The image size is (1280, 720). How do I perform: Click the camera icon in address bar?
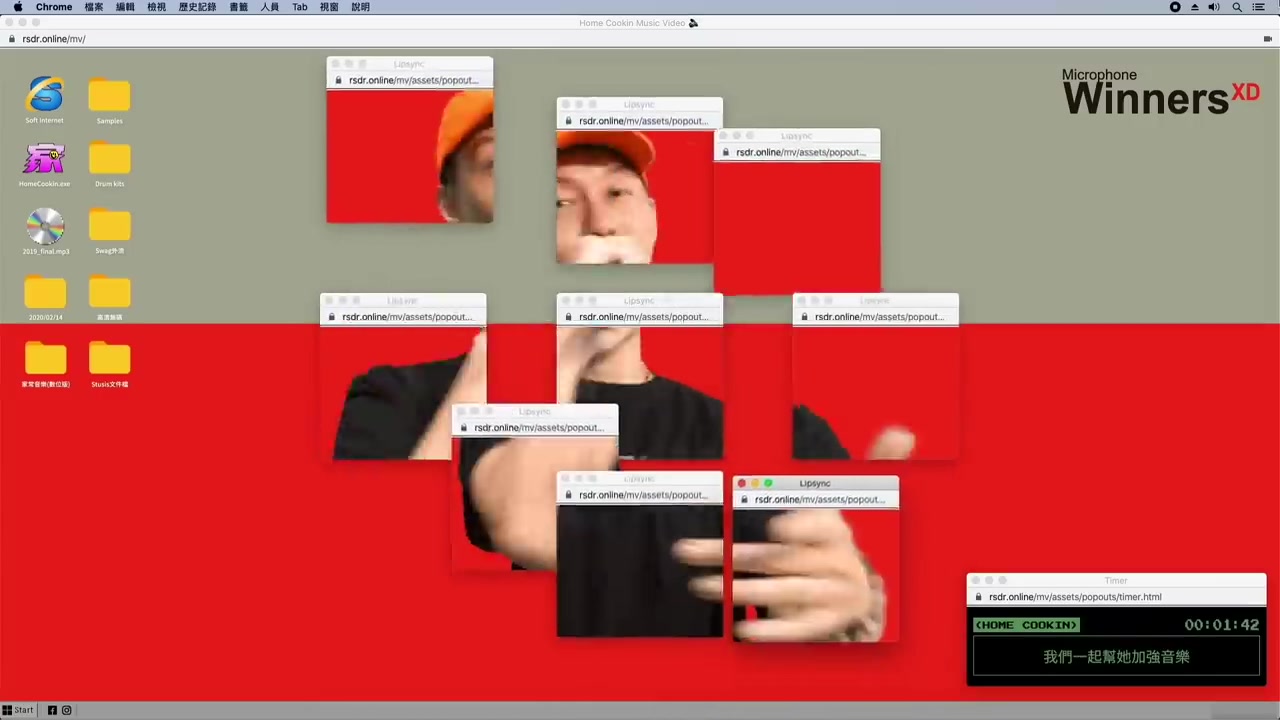pyautogui.click(x=1268, y=39)
